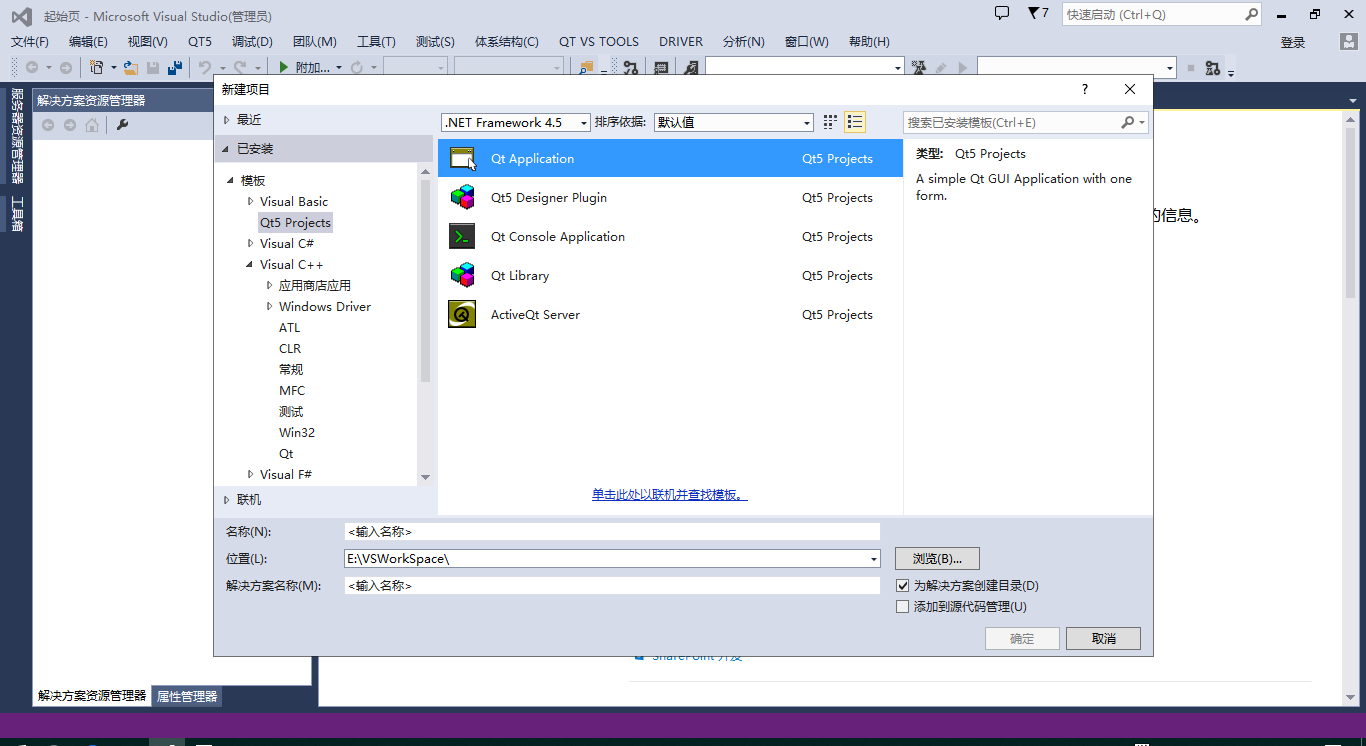
Task: Open the 排序依据 默认值 dropdown
Action: tap(808, 121)
